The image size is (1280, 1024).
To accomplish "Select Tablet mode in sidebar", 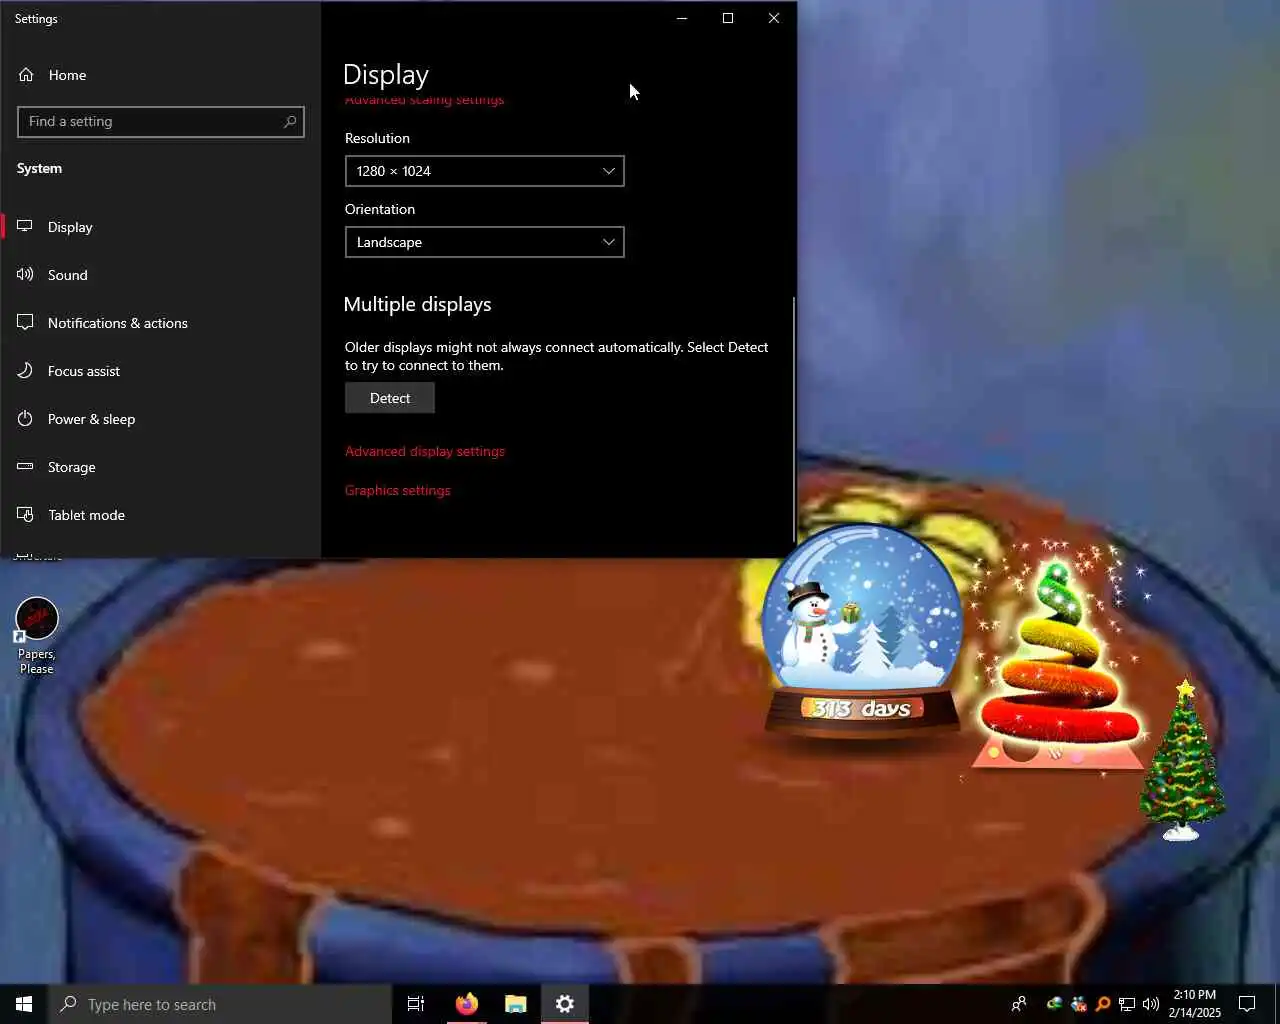I will coord(86,515).
